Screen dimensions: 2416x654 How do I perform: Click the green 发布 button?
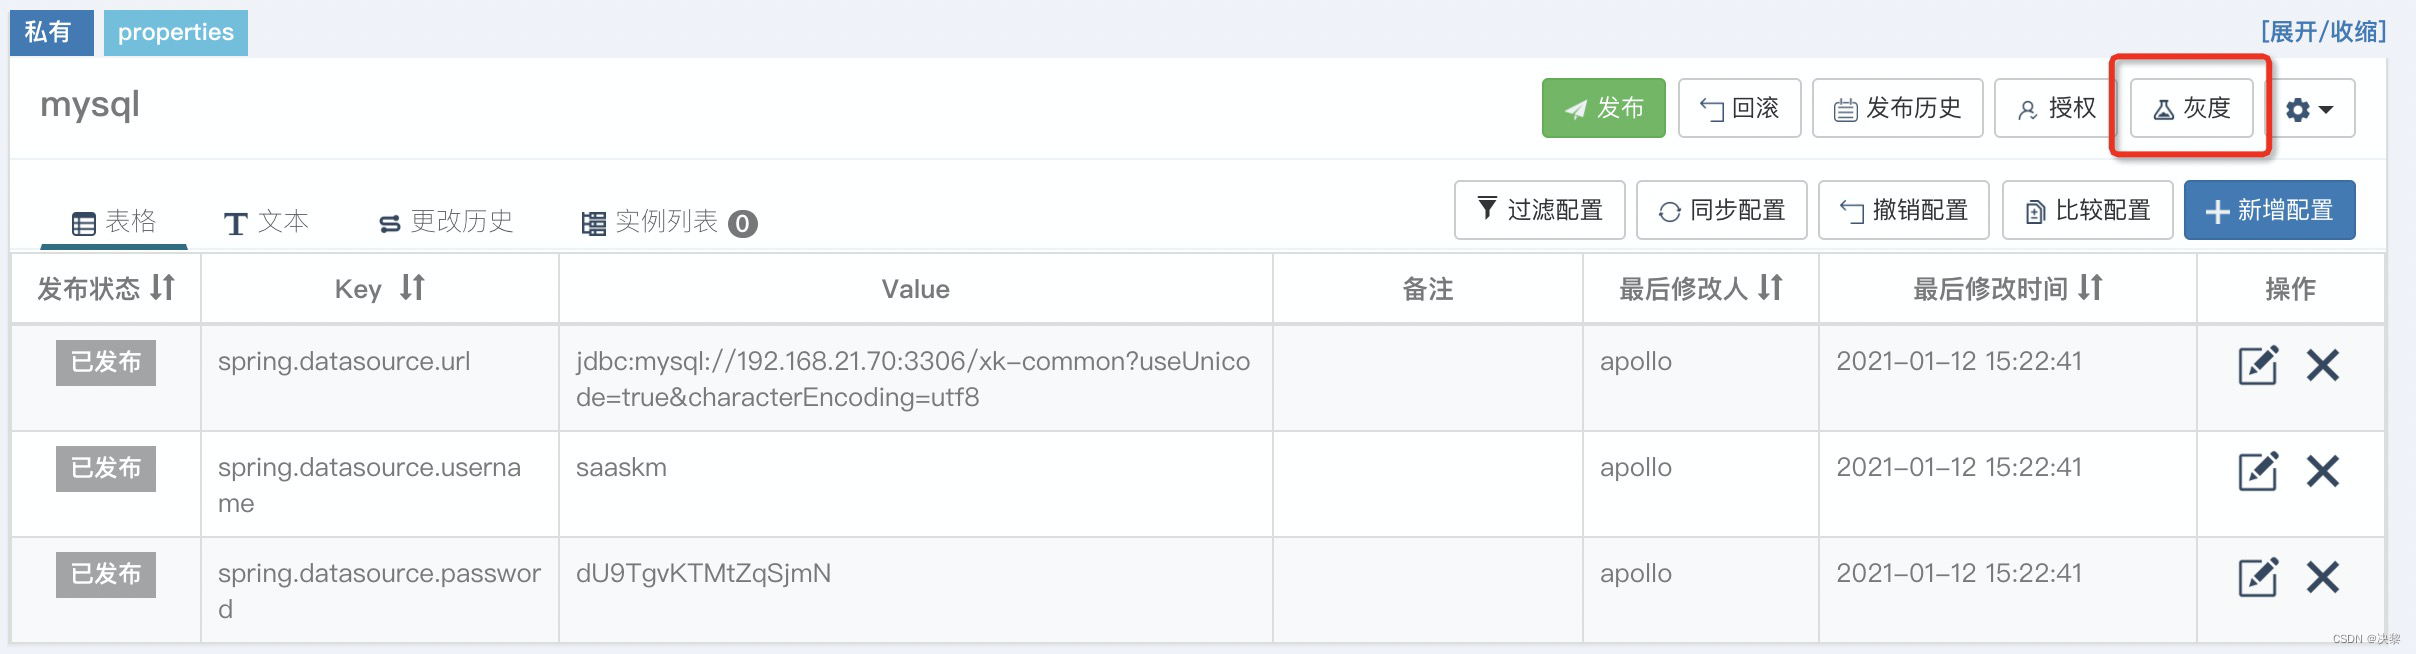1603,108
